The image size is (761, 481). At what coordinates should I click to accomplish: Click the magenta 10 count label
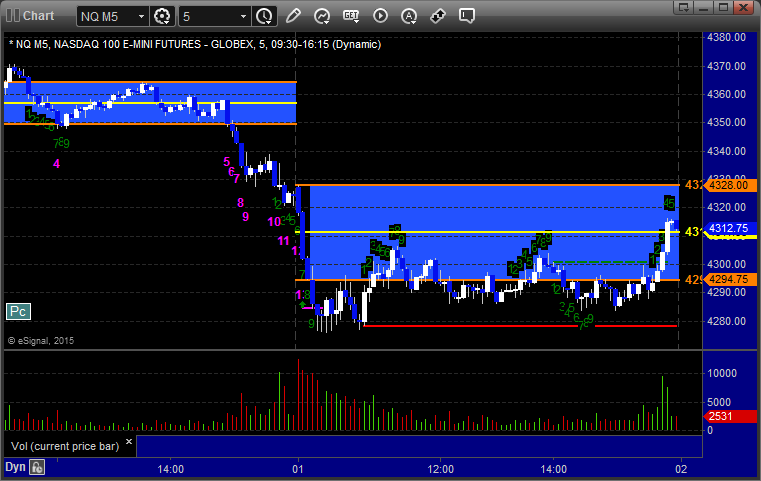tap(274, 222)
